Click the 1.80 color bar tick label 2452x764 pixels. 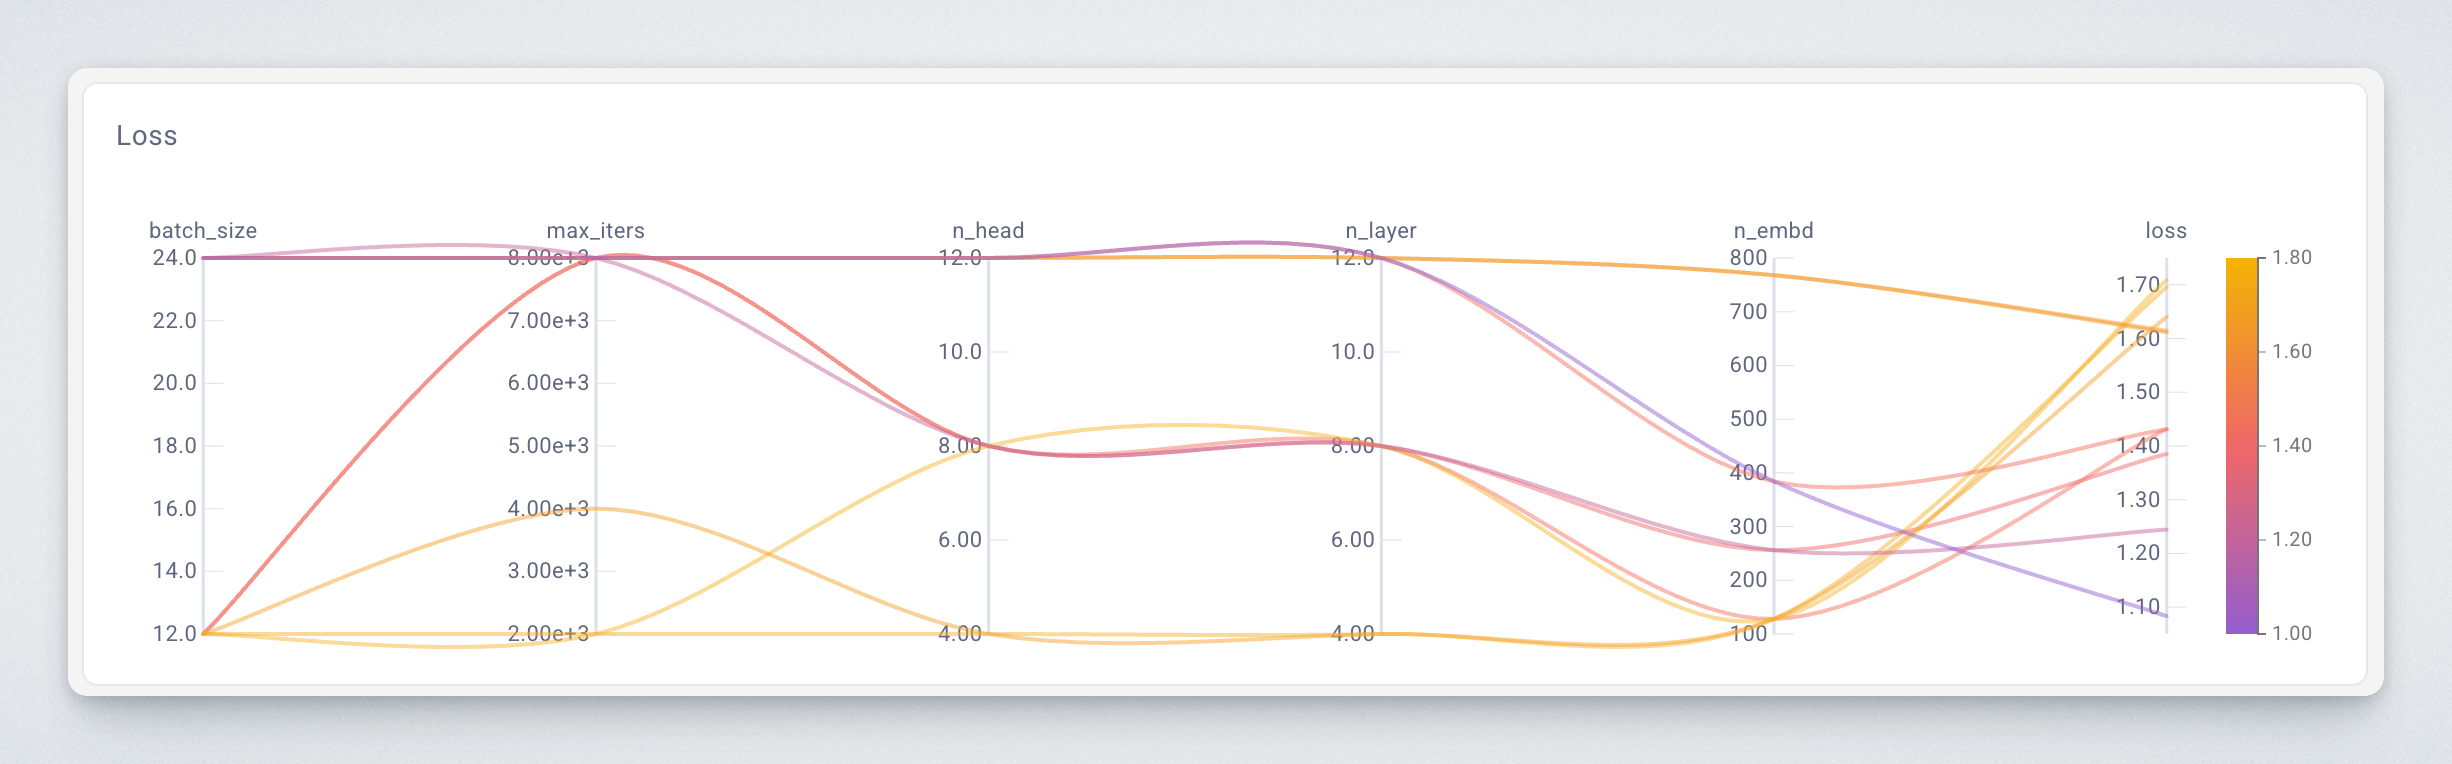tap(2292, 258)
